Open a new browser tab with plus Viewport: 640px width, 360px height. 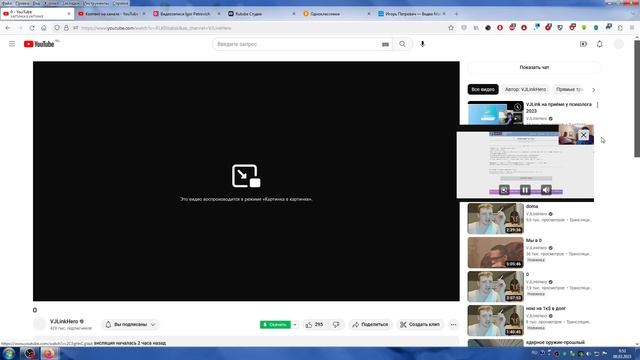[456, 14]
